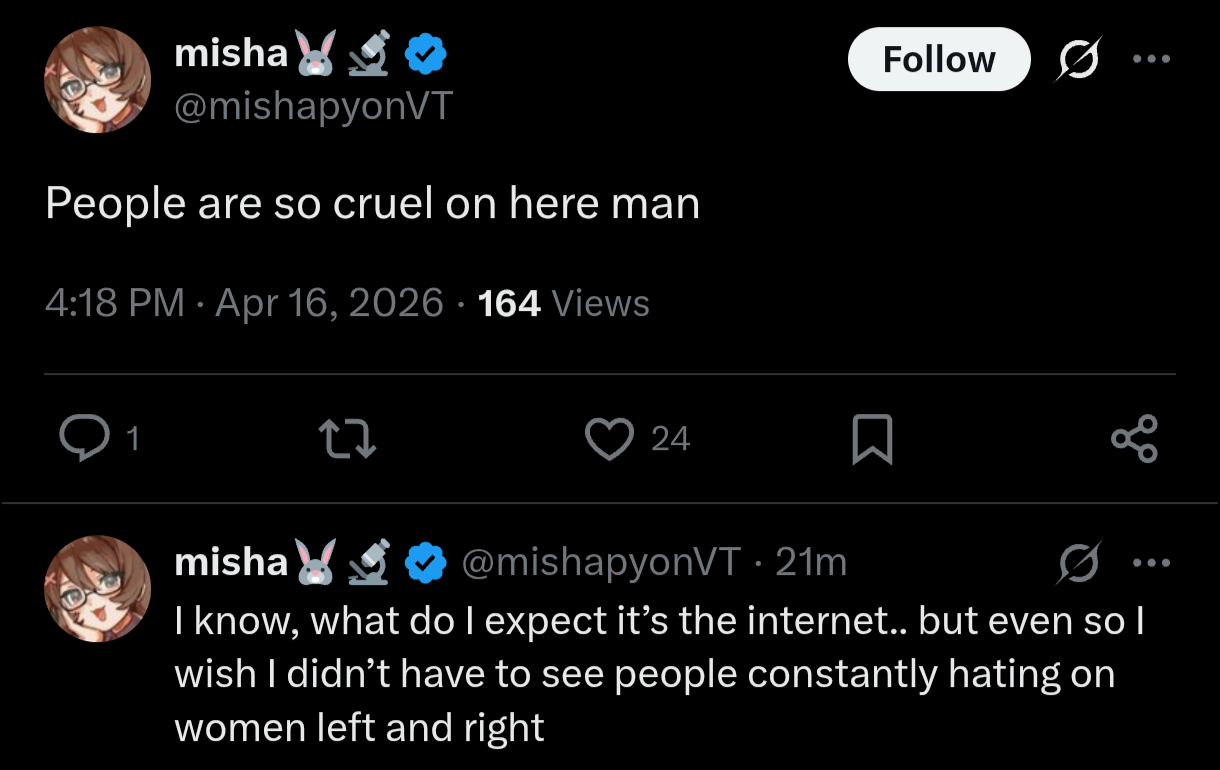Click the 4:18 PM Apr 16, 2026 timestamp
The width and height of the screenshot is (1220, 770).
[x=244, y=303]
